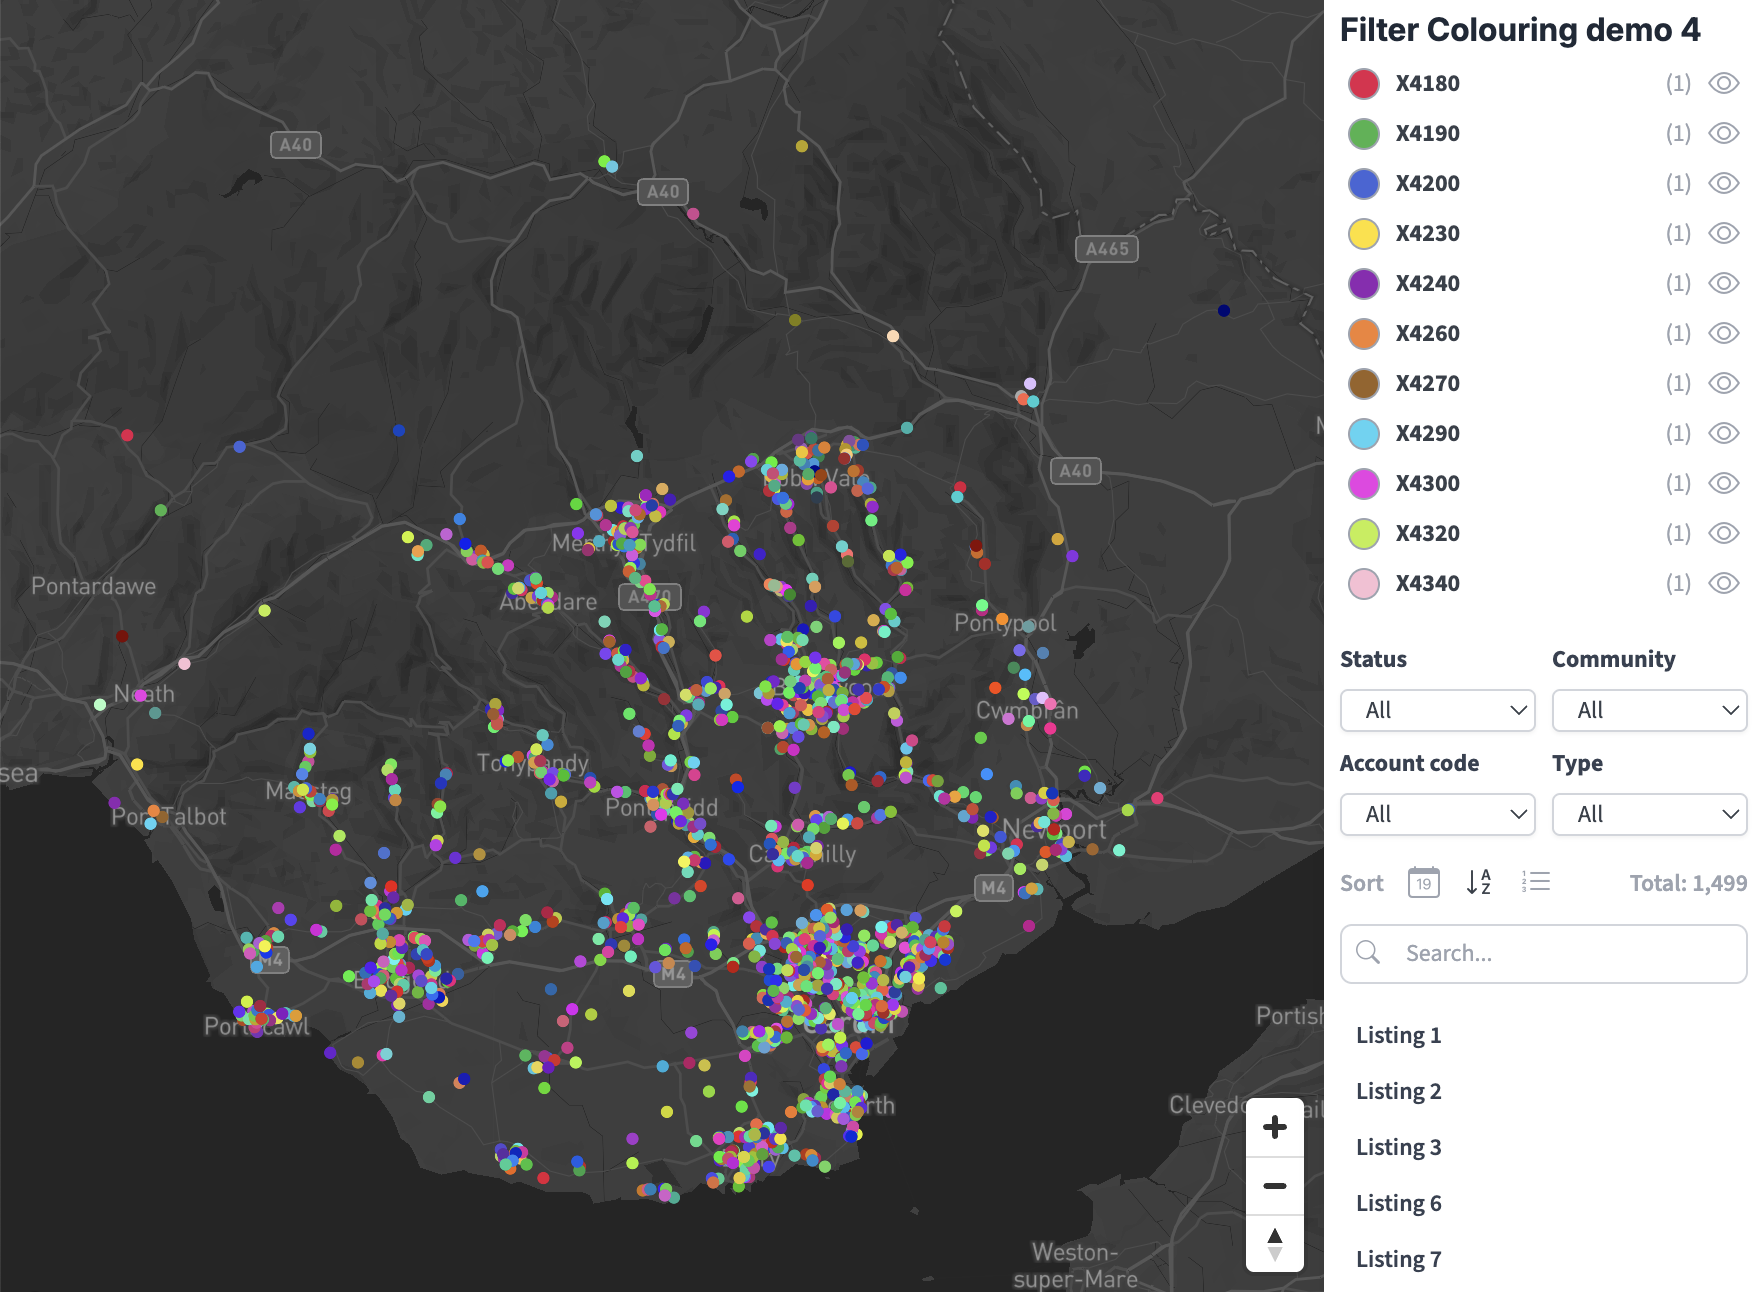The image size is (1758, 1292).
Task: Open the Community filter dropdown
Action: point(1649,710)
